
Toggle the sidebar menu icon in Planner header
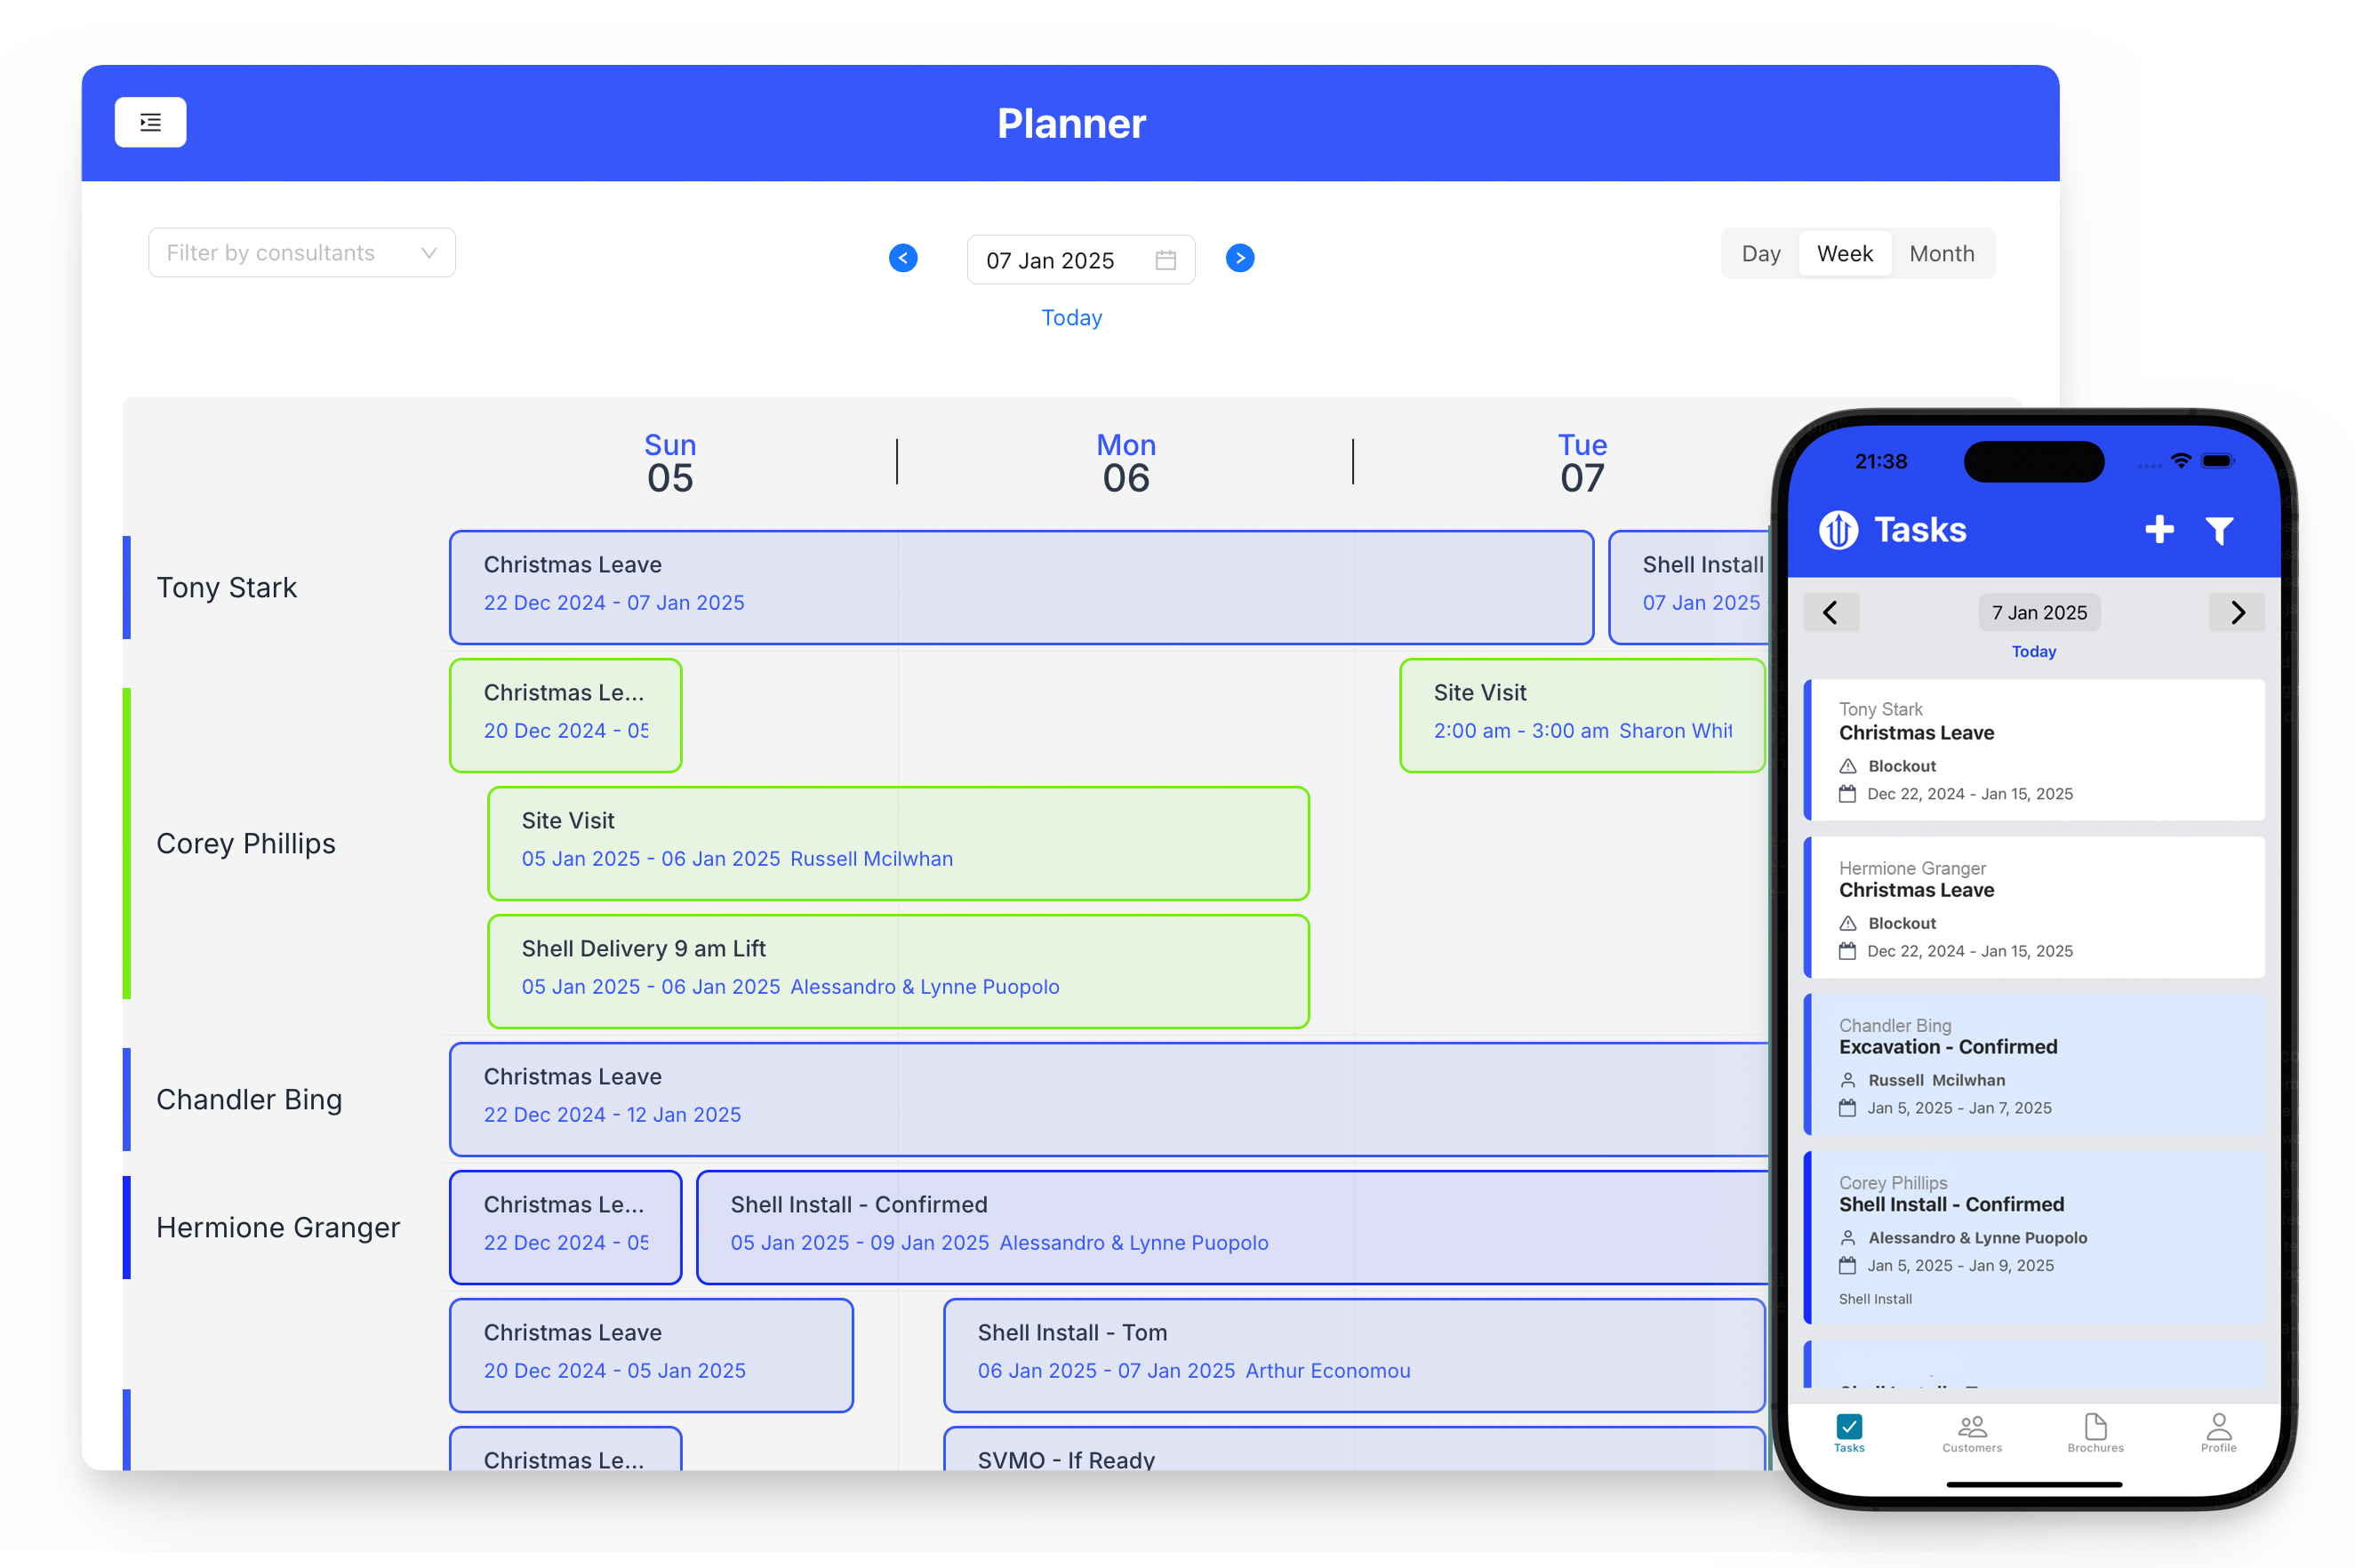coord(150,122)
